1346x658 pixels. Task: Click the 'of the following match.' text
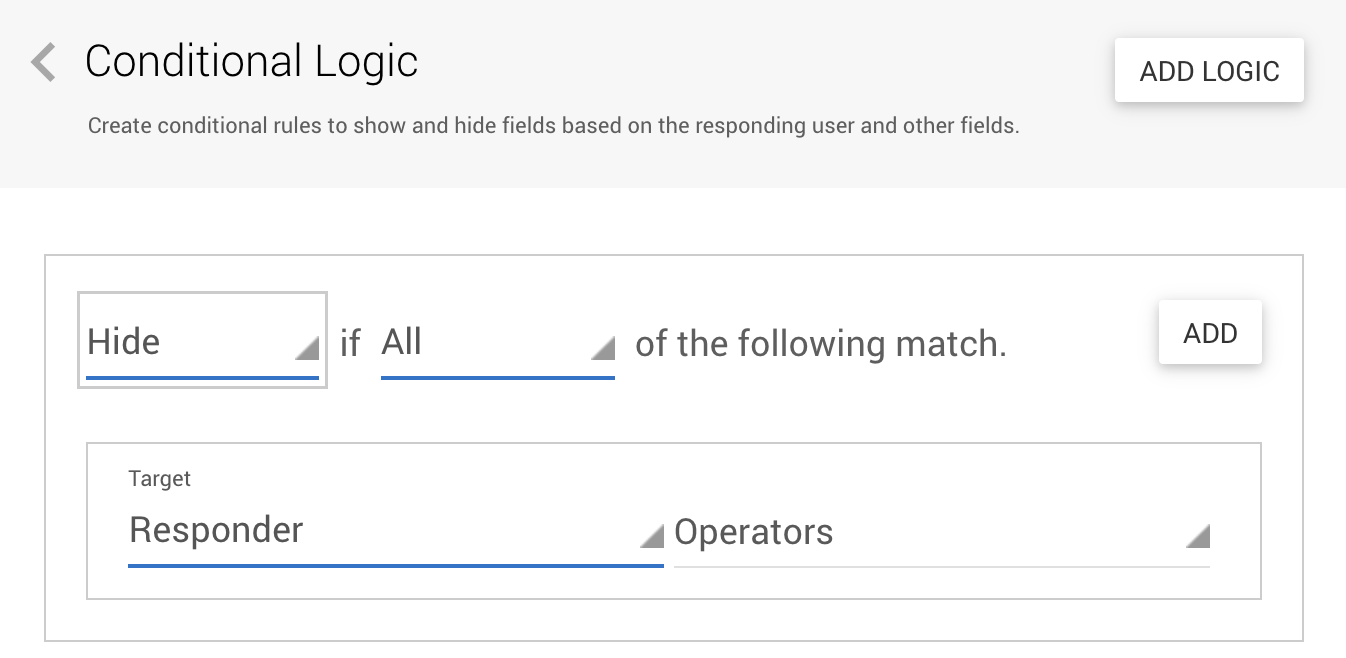821,344
